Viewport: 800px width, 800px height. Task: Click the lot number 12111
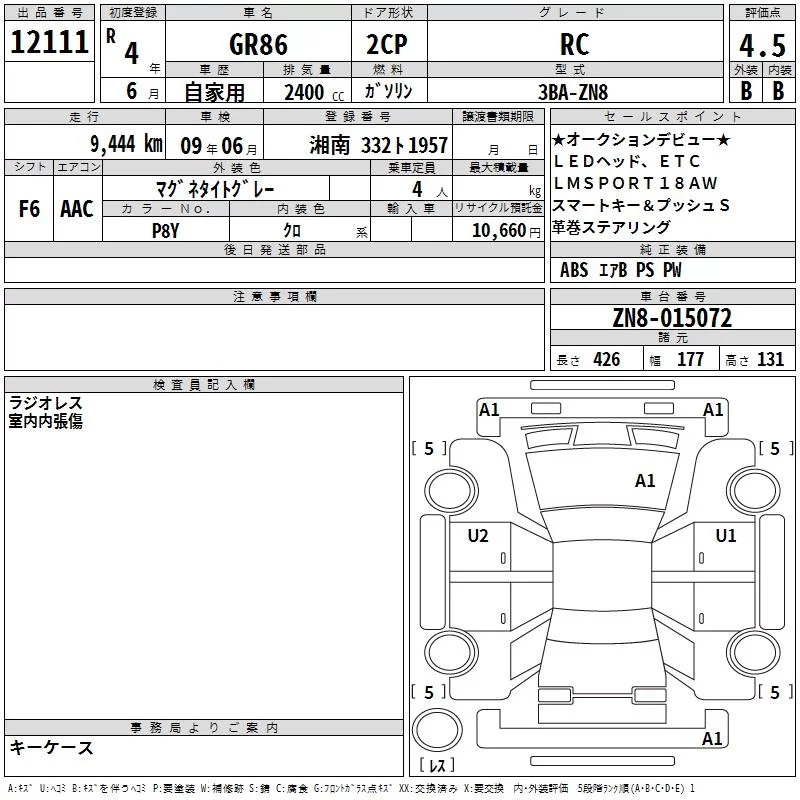tap(49, 42)
